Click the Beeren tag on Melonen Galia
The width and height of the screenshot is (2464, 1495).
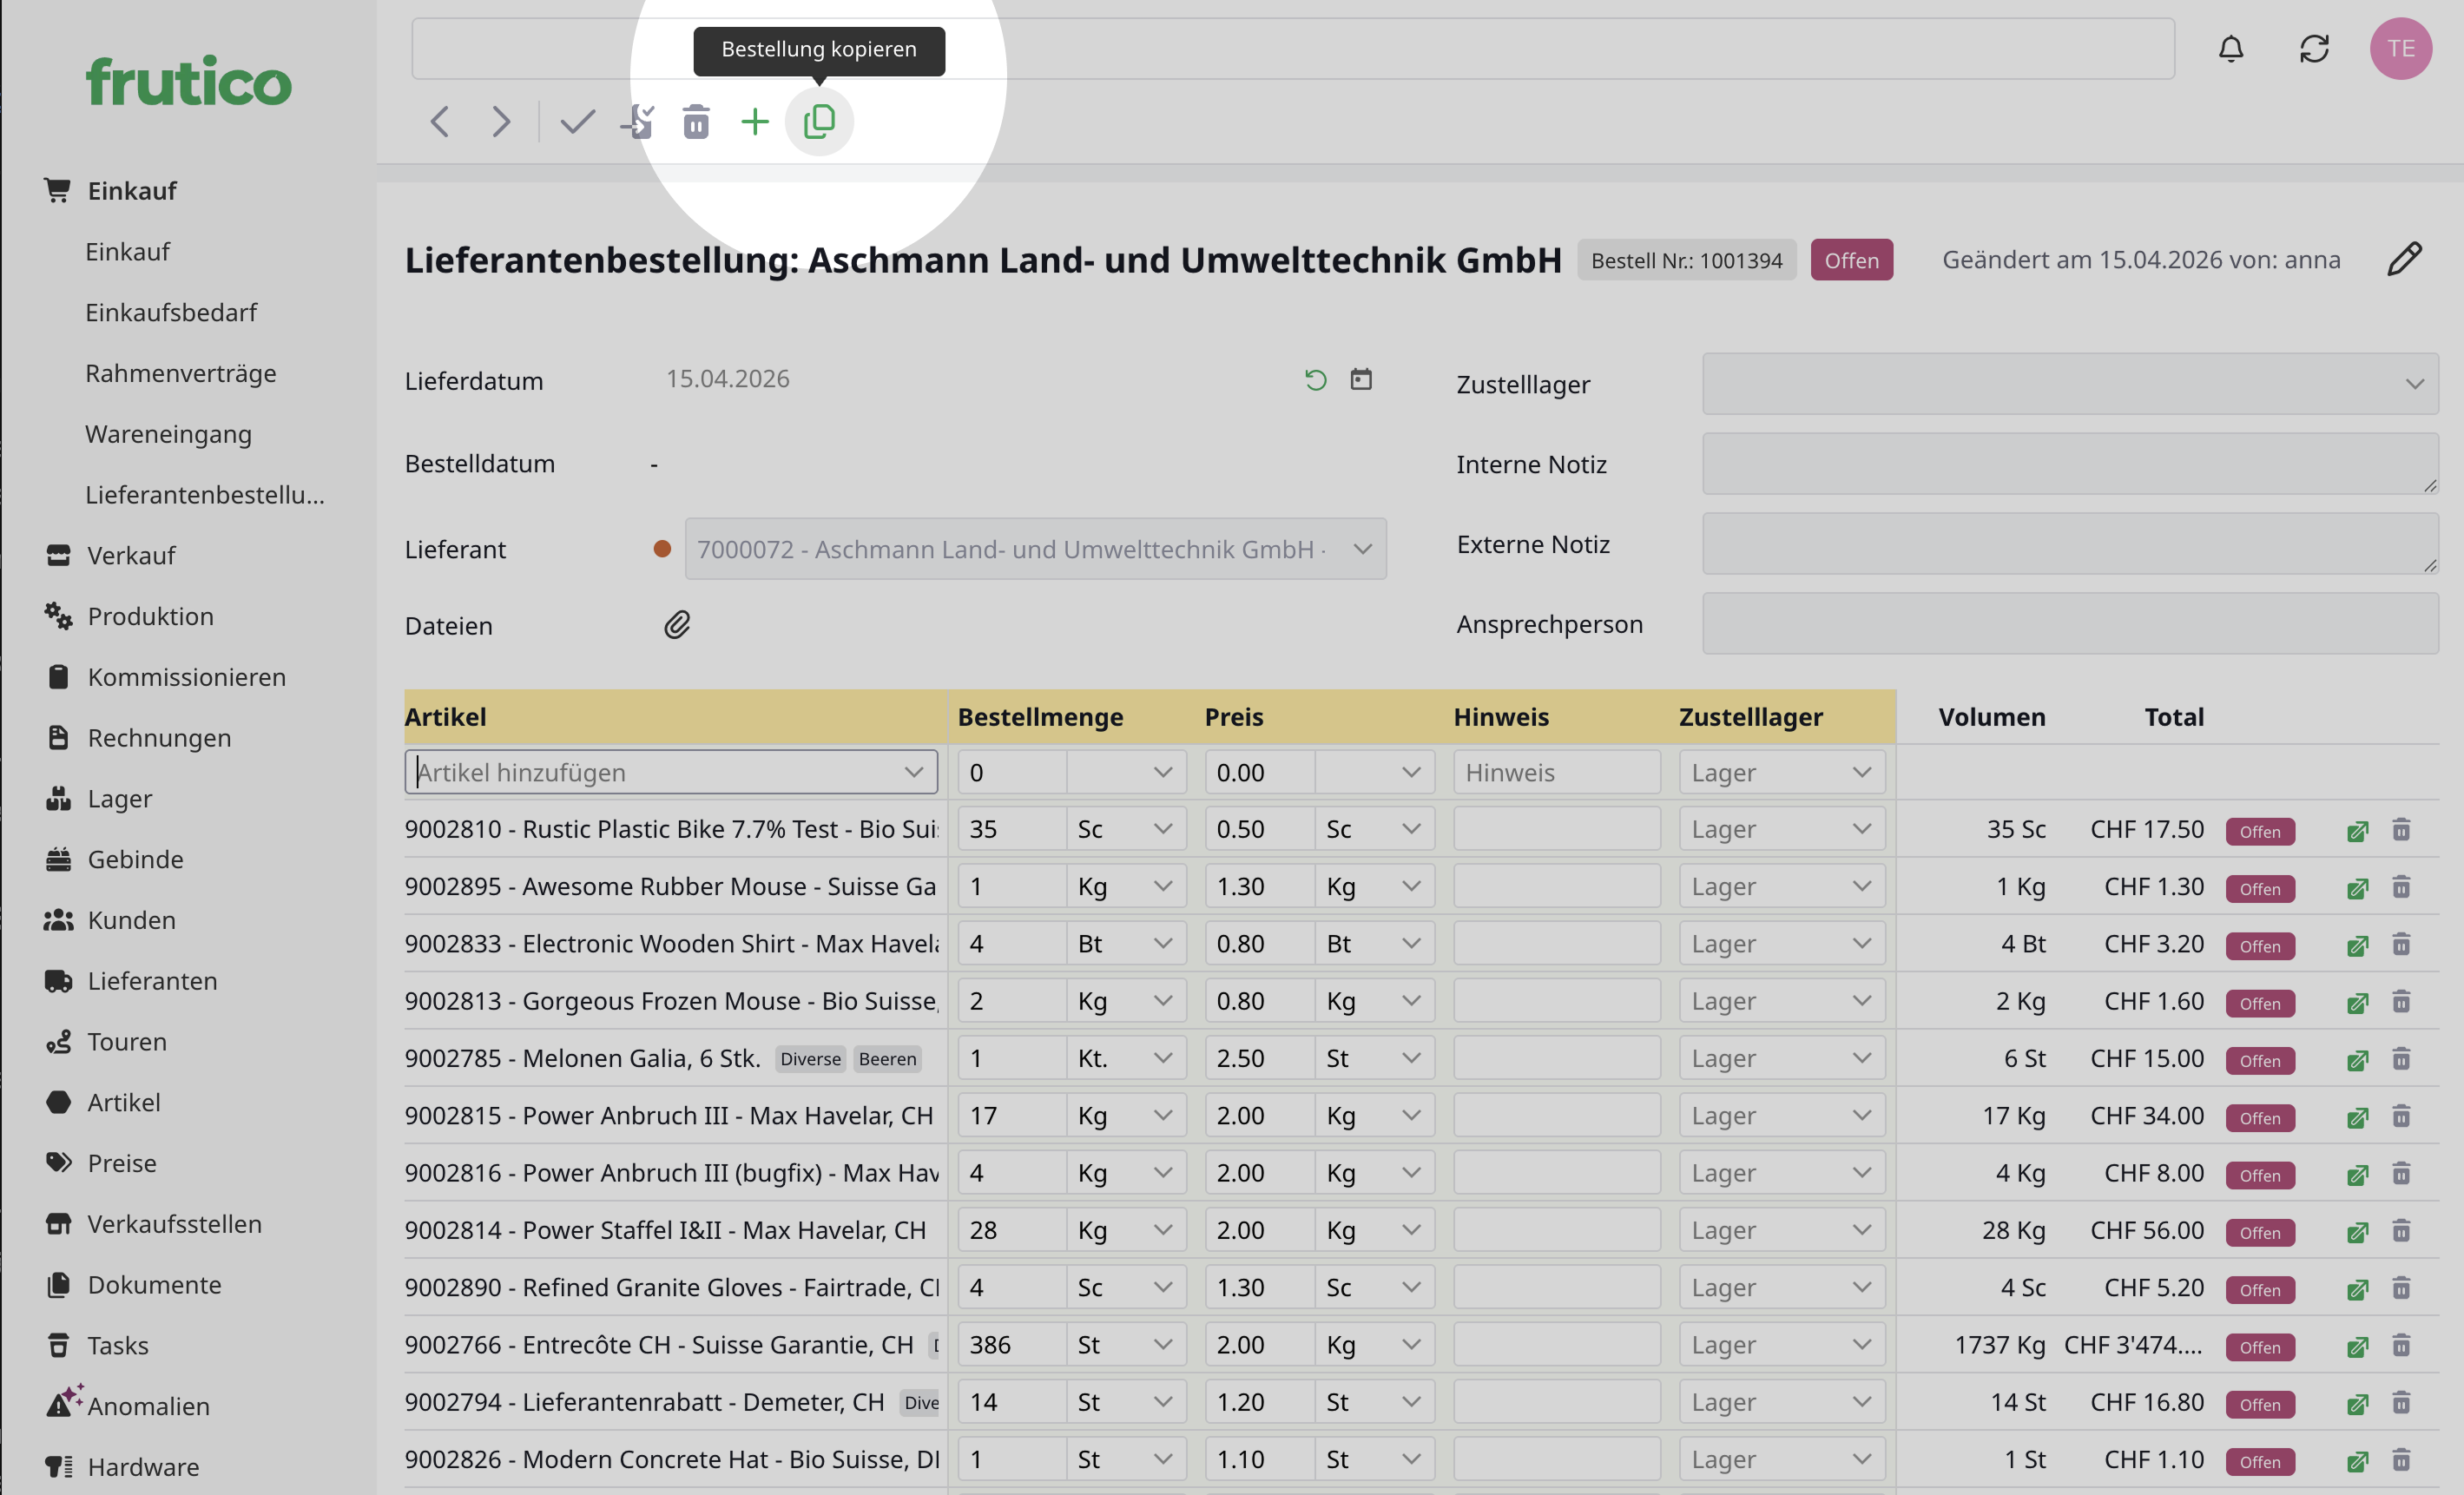point(887,1059)
